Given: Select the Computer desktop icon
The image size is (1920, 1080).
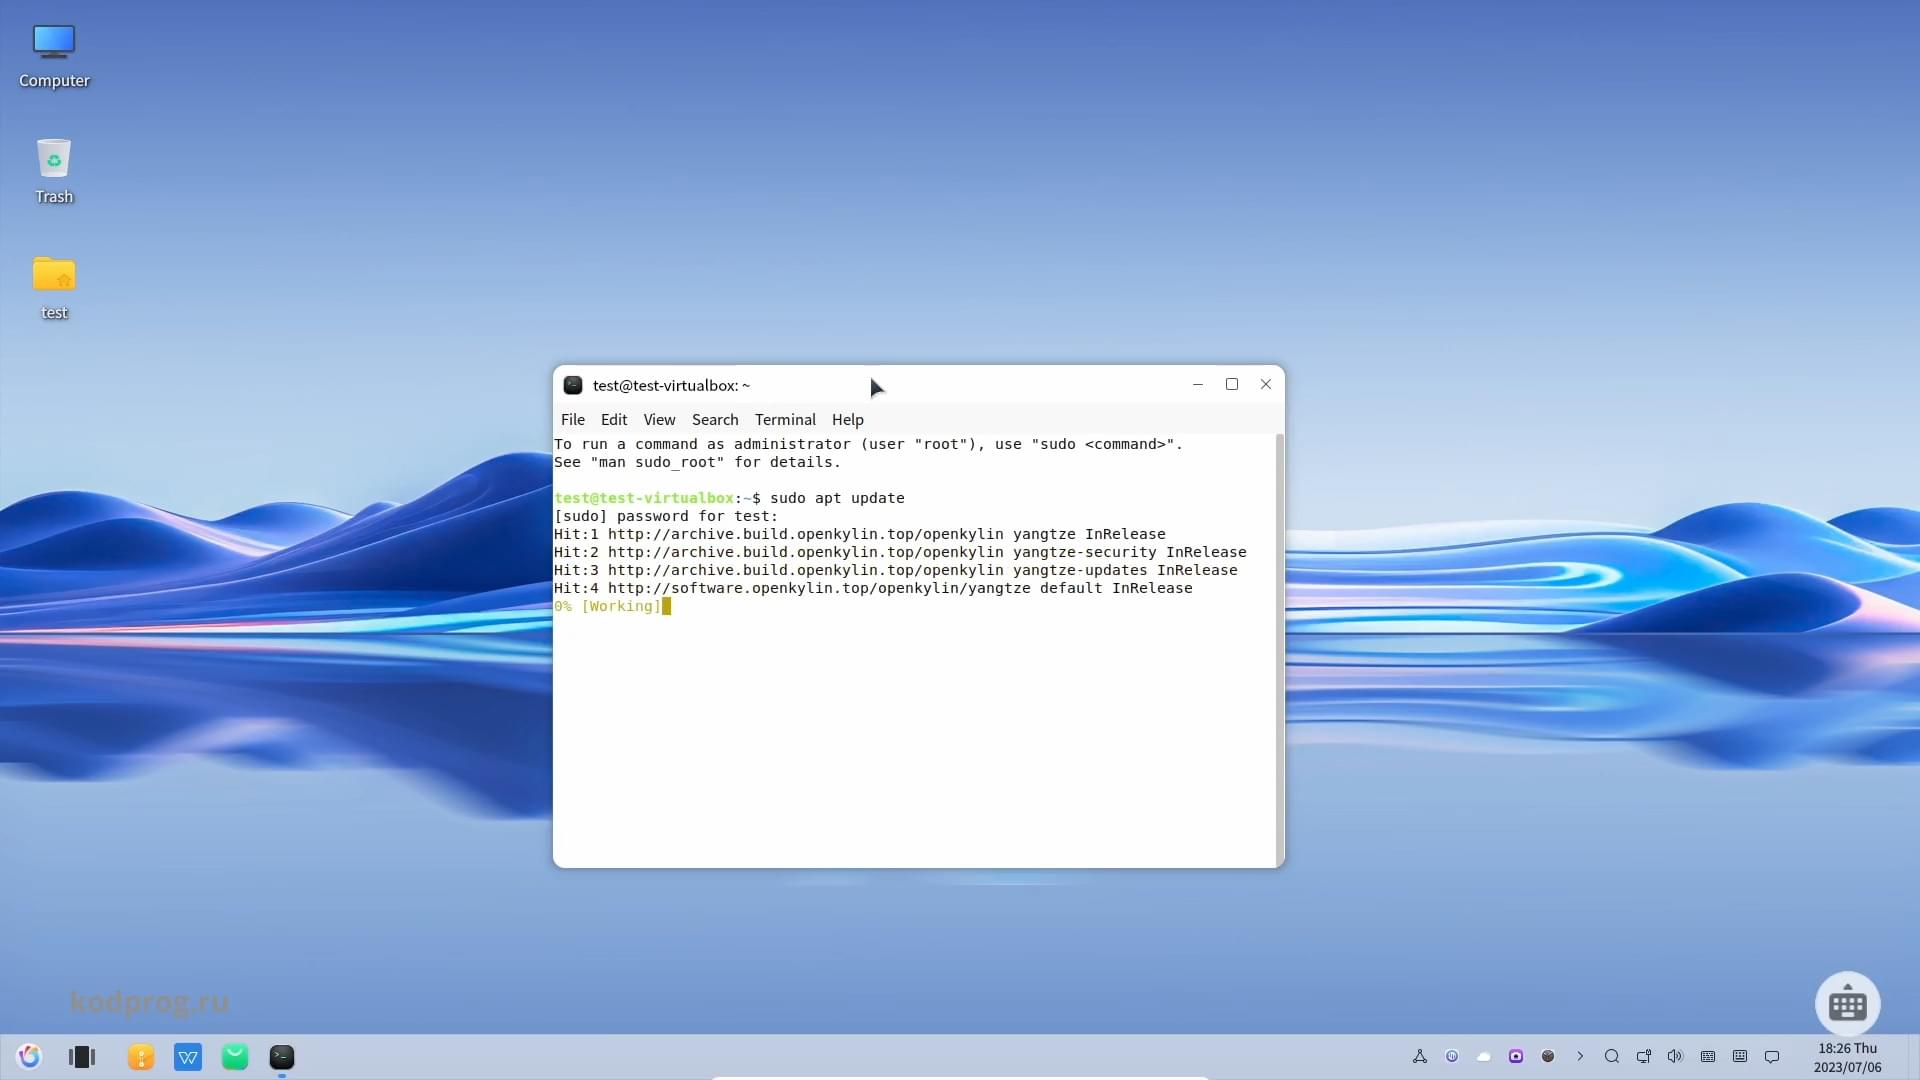Looking at the screenshot, I should click(54, 56).
